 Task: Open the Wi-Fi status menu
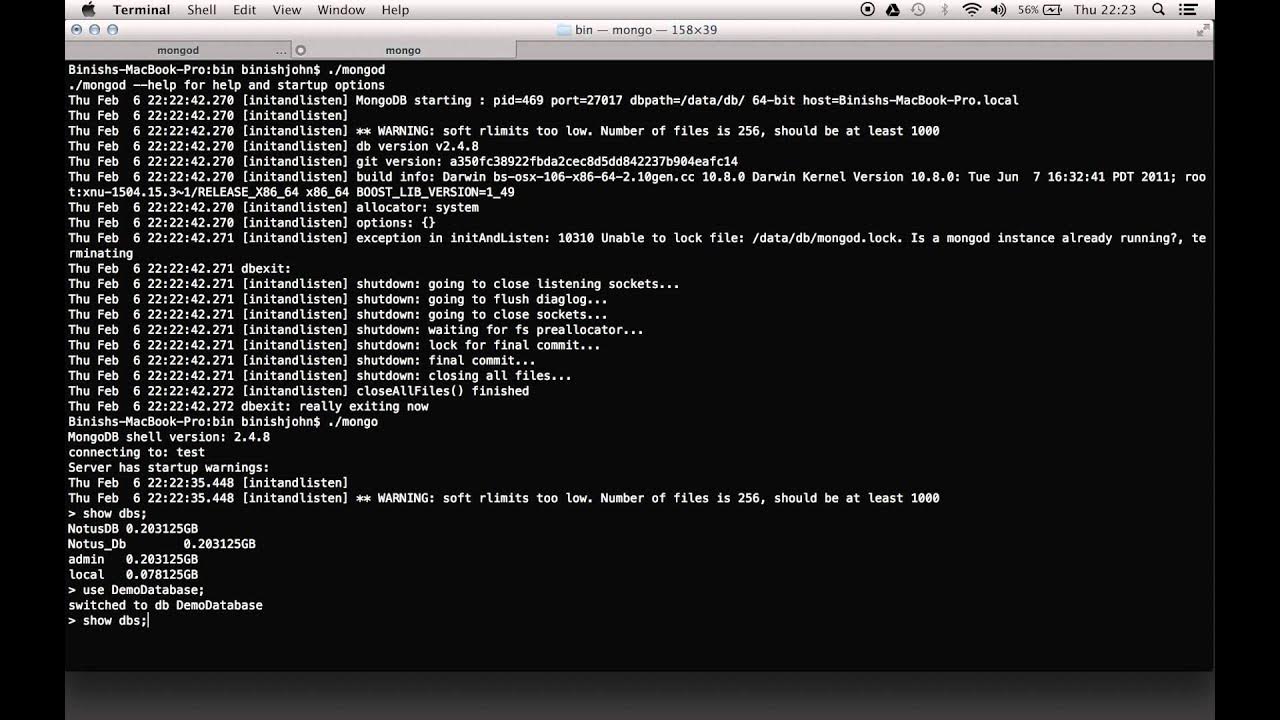tap(972, 10)
